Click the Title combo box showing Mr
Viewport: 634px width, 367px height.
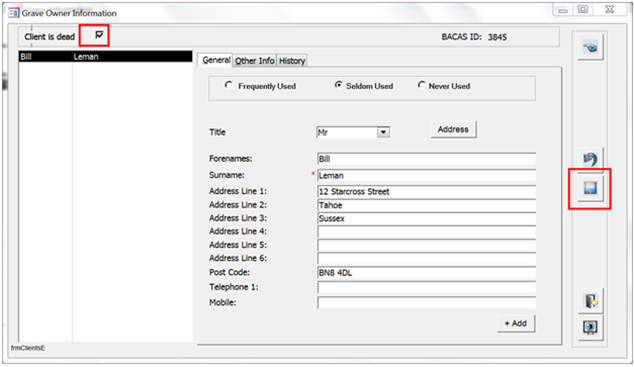click(x=353, y=132)
